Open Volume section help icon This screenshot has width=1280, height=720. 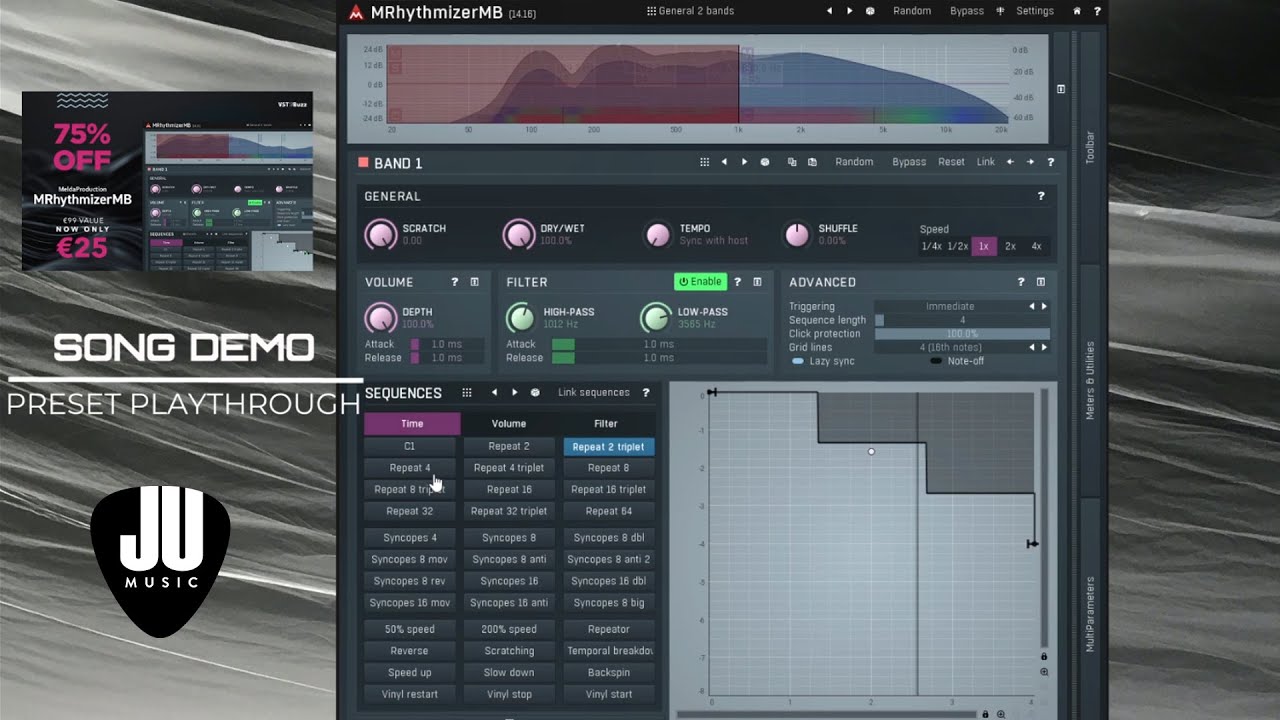(455, 282)
